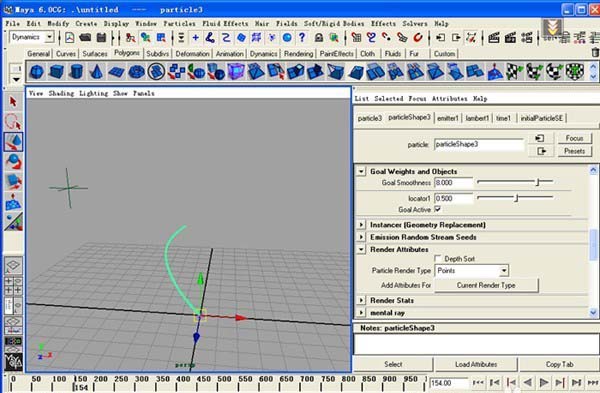Create a polygon cube from shelf
This screenshot has height=393, width=600.
point(56,72)
